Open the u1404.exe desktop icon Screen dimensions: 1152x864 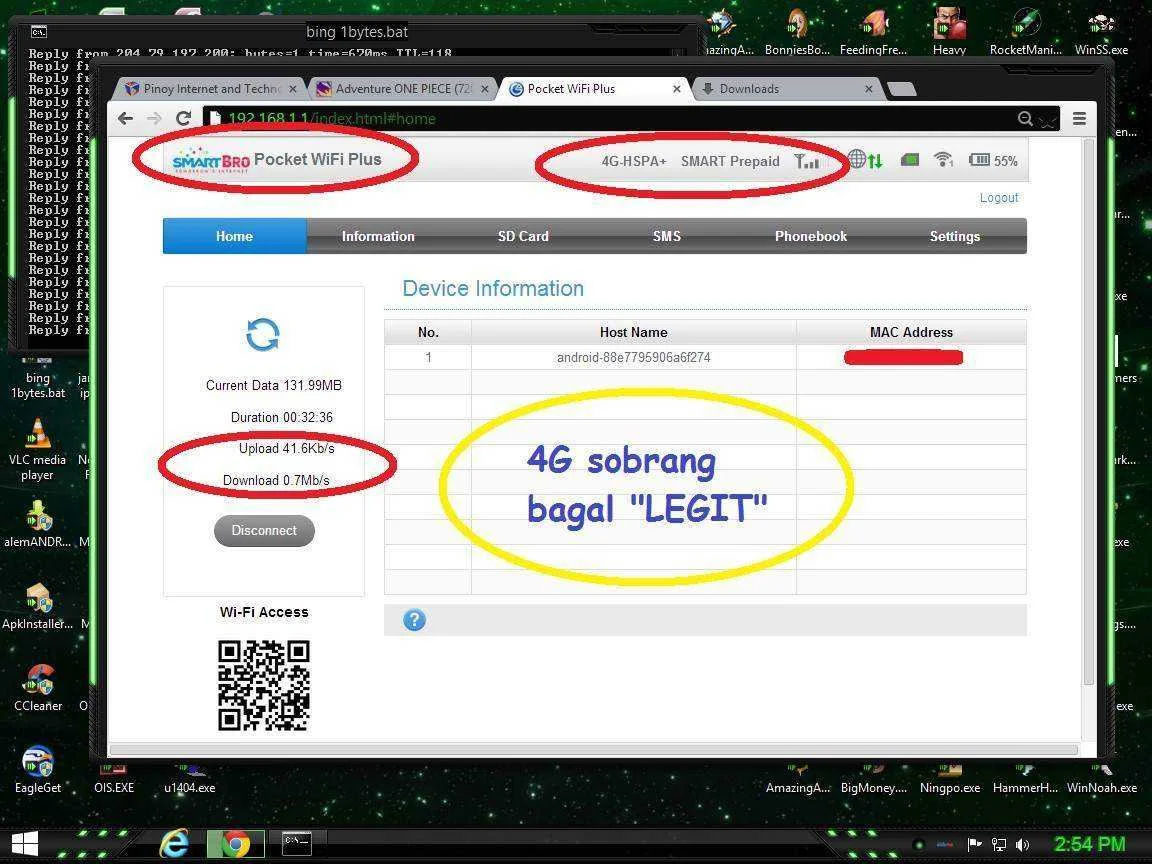click(190, 780)
